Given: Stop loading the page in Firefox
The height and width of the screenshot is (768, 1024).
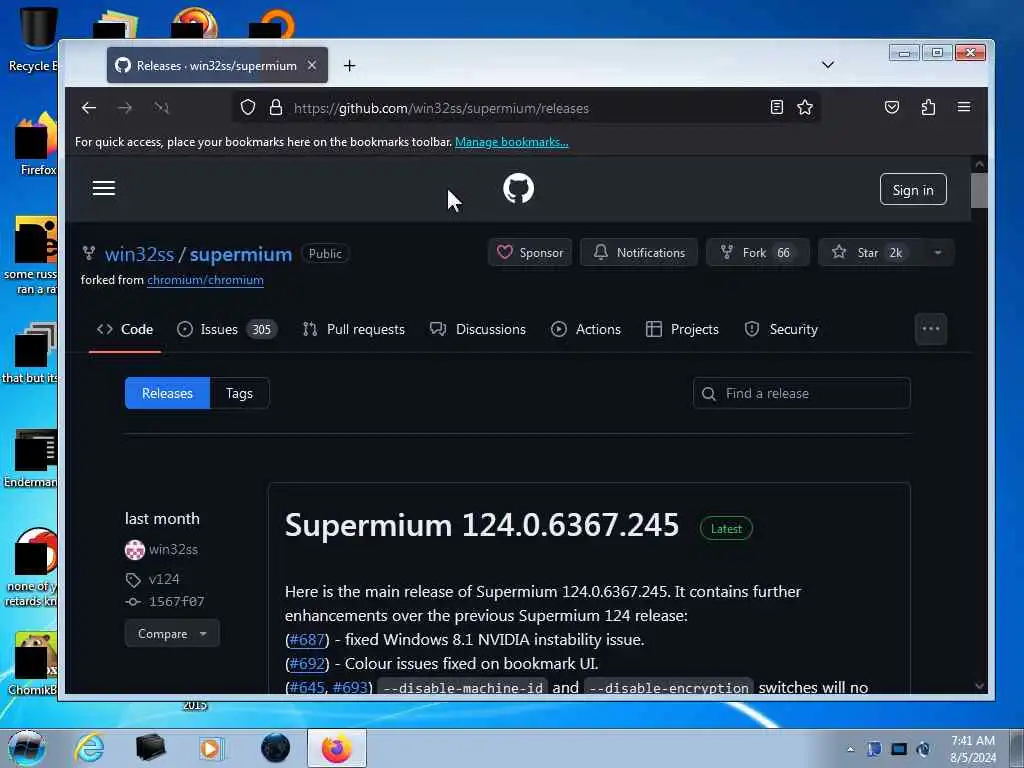Looking at the screenshot, I should click(x=161, y=108).
